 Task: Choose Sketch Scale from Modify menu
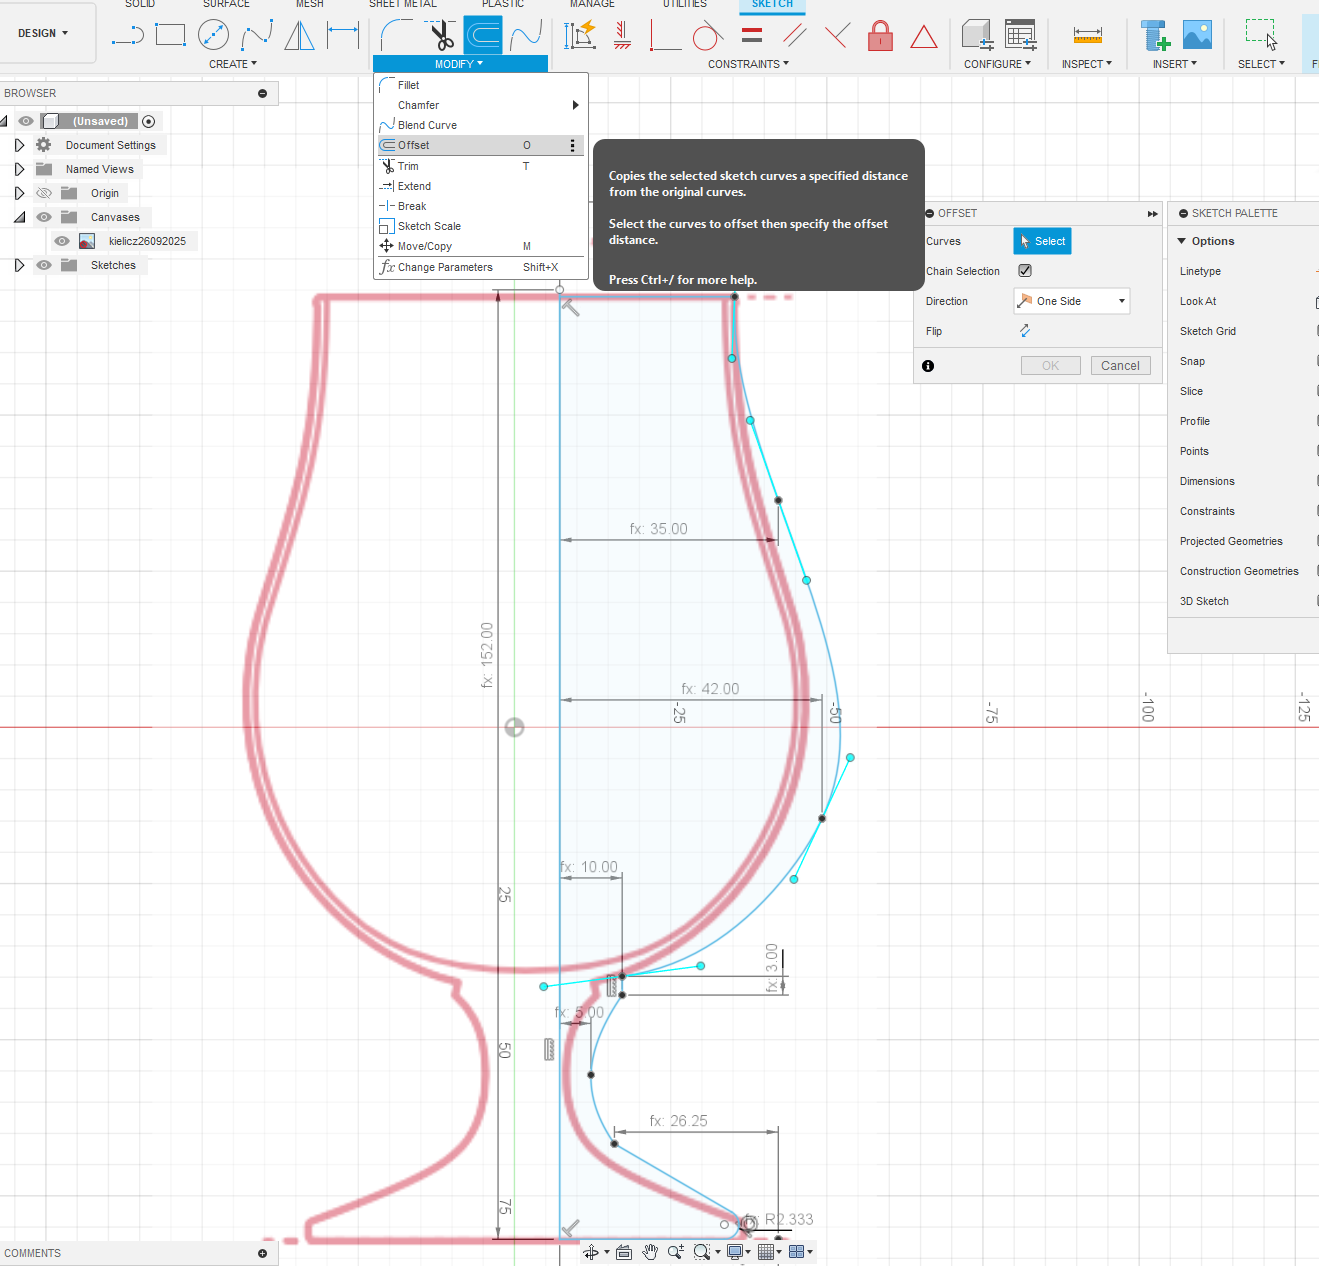(429, 226)
